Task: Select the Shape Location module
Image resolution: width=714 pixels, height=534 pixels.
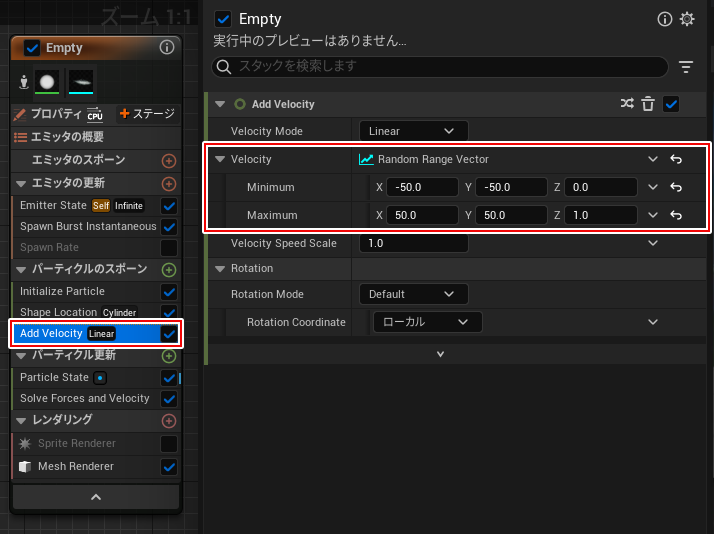Action: (x=59, y=313)
